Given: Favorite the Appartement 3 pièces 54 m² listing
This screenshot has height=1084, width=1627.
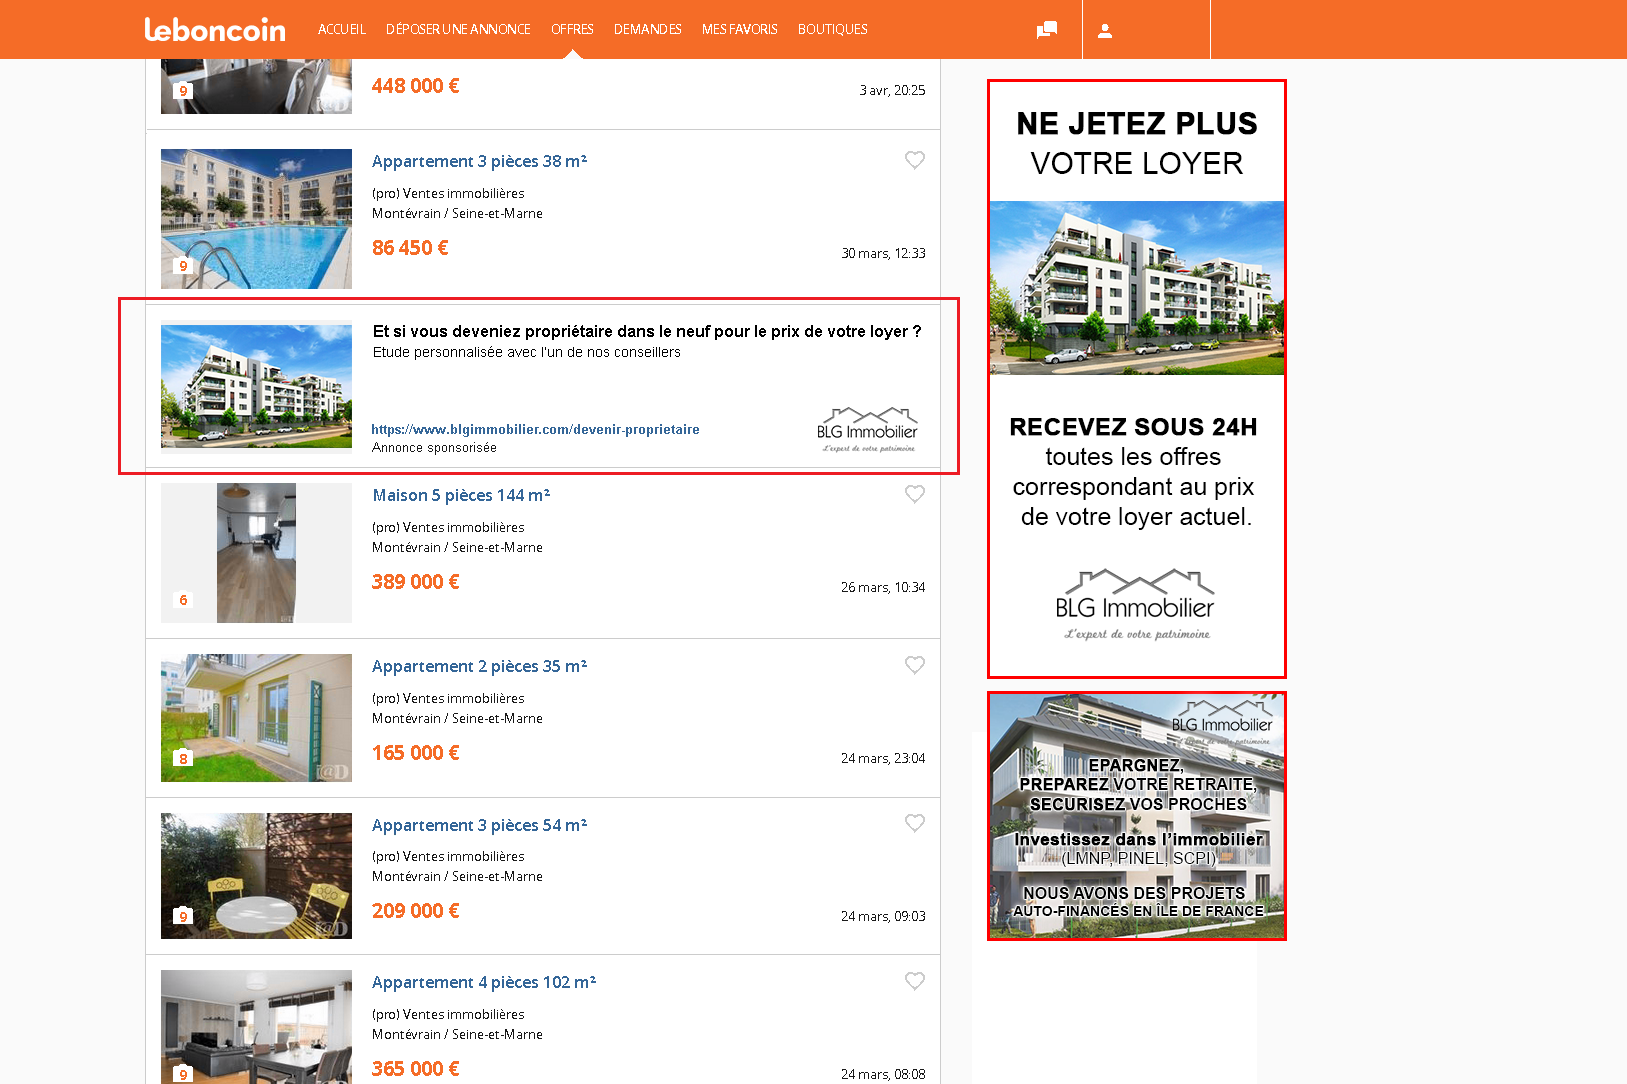Looking at the screenshot, I should [914, 823].
